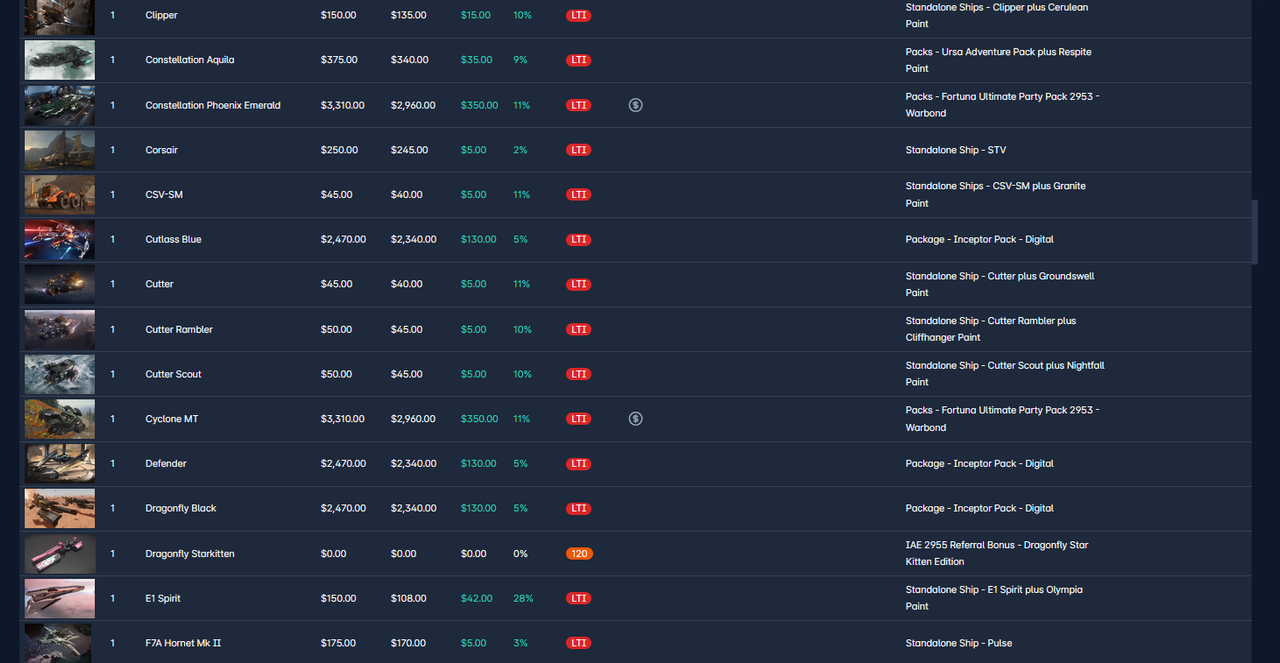Open the E1 Spirit thumbnail
Viewport: 1280px width, 663px height.
tap(60, 598)
